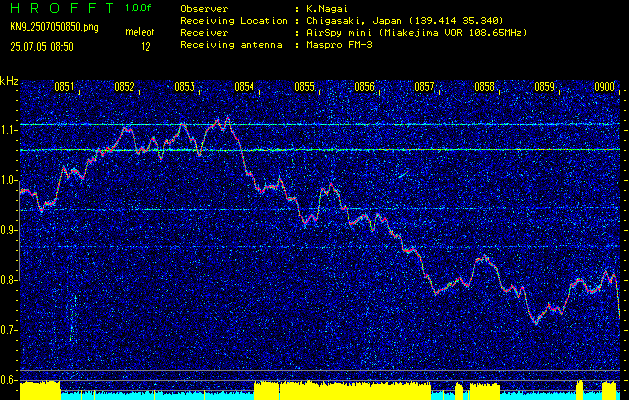This screenshot has height=400, width=629.
Task: Click the 0855 time marker
Action: 304,86
